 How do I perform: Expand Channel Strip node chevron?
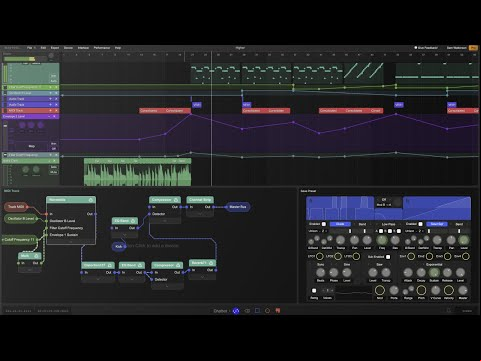(x=200, y=214)
